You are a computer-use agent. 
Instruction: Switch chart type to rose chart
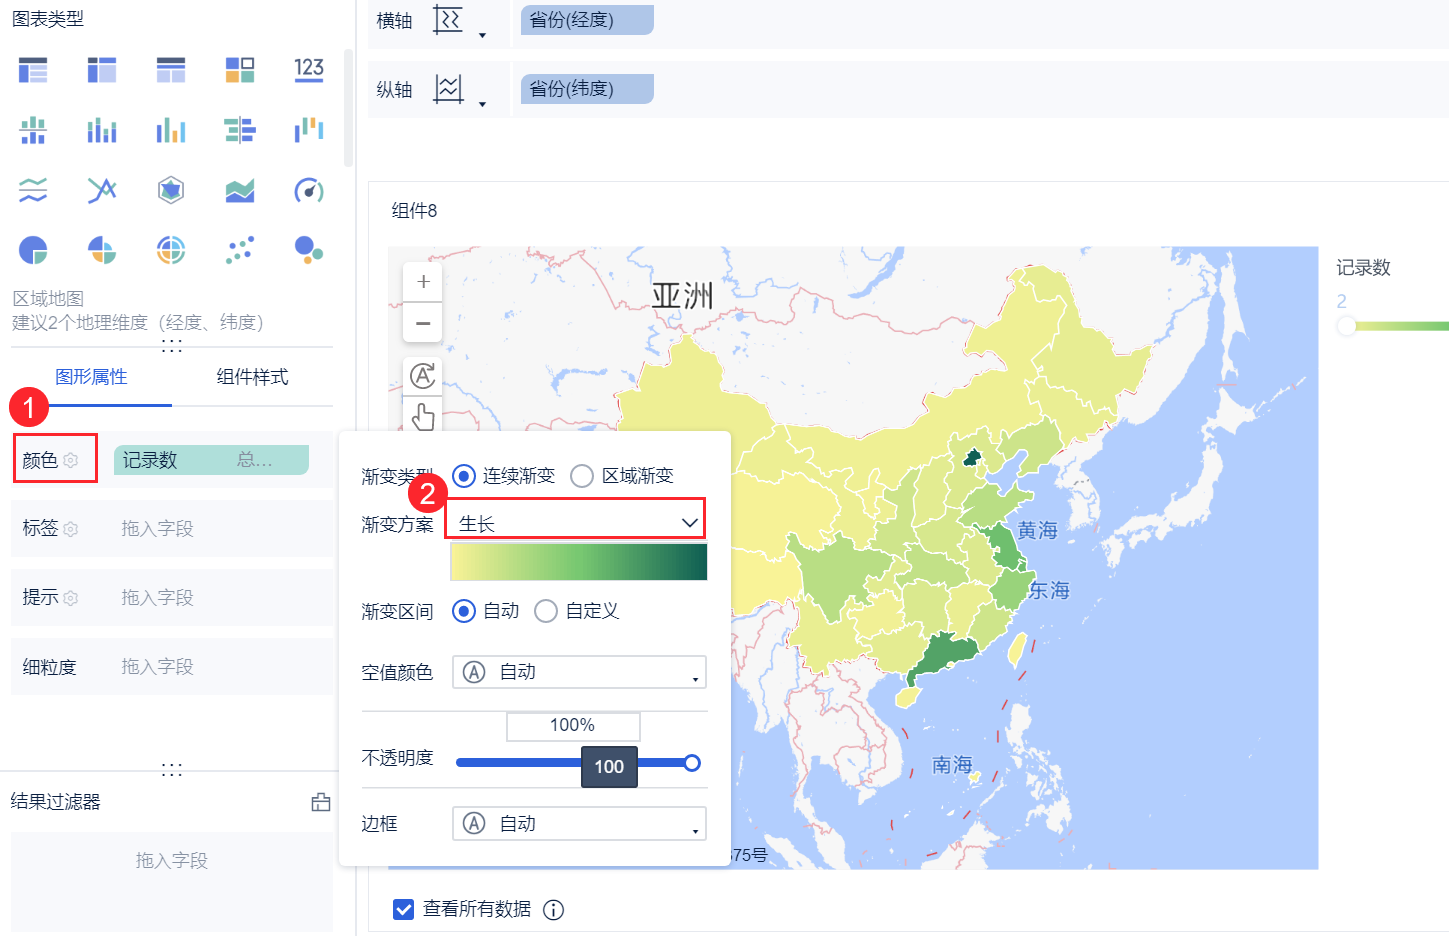(x=102, y=250)
